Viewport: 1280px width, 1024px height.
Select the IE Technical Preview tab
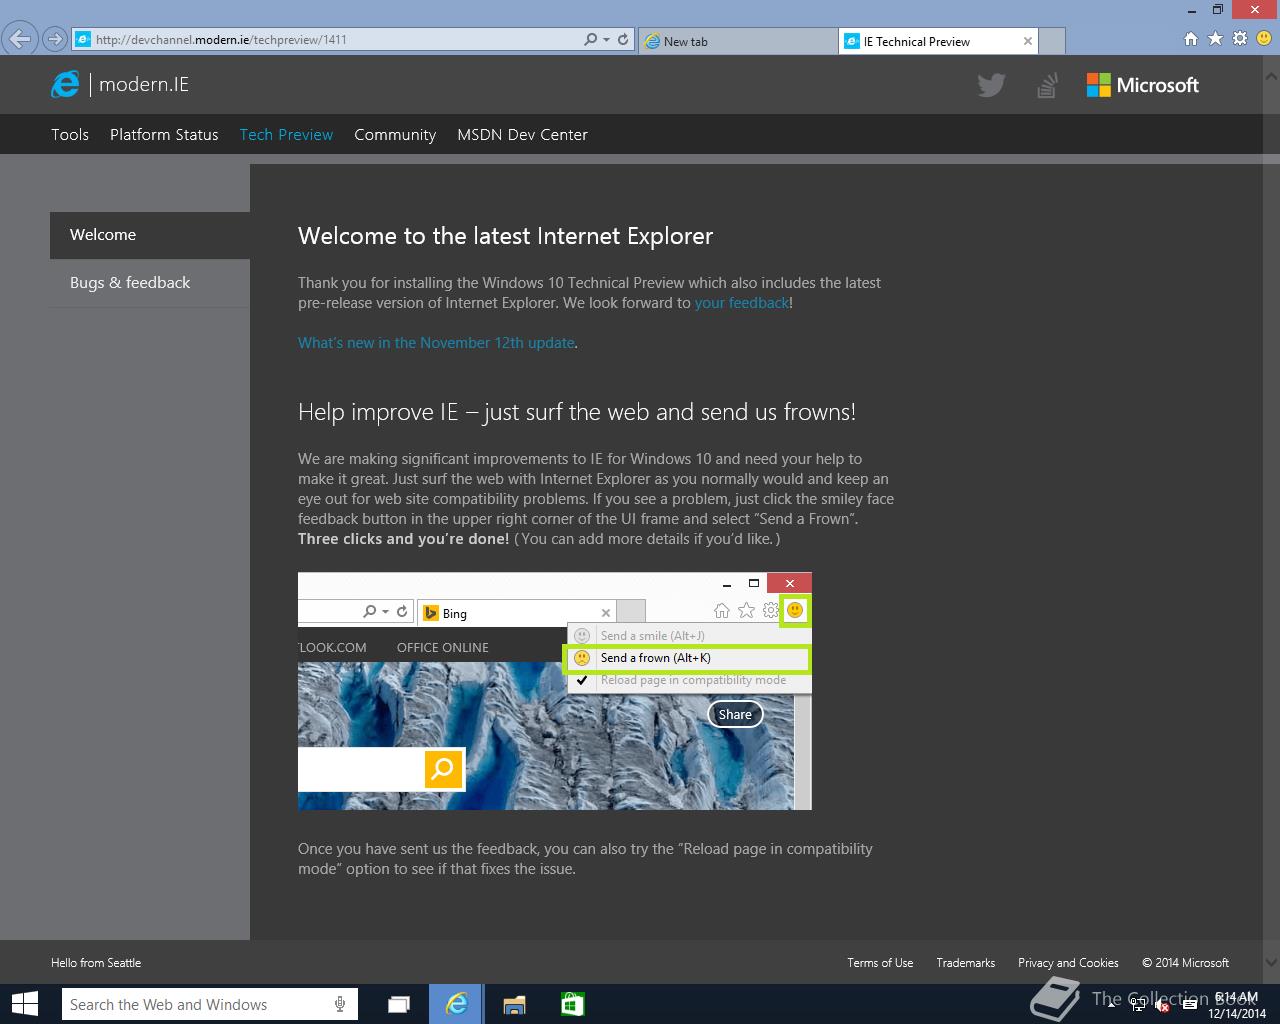(930, 41)
